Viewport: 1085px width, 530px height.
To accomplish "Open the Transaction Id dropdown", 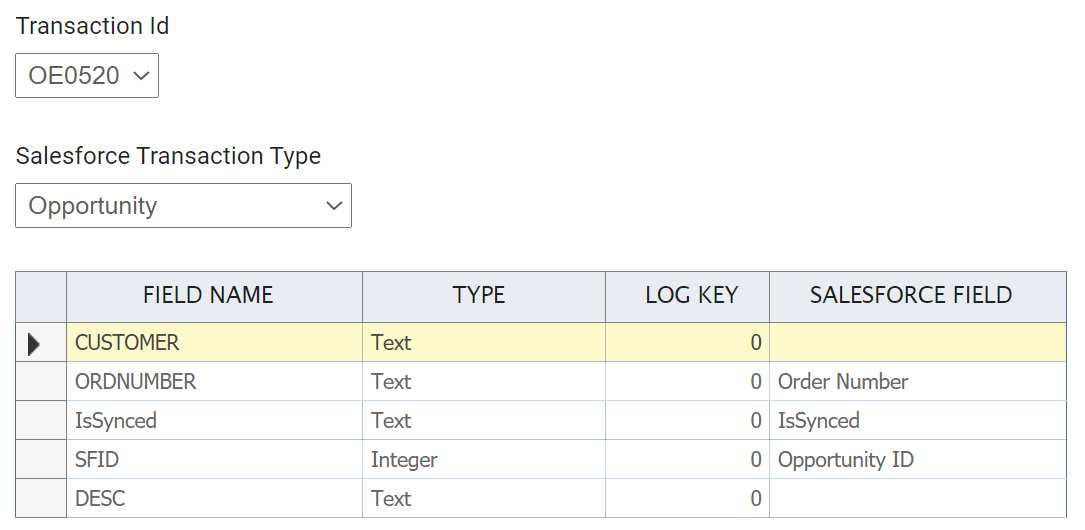I will (x=87, y=76).
